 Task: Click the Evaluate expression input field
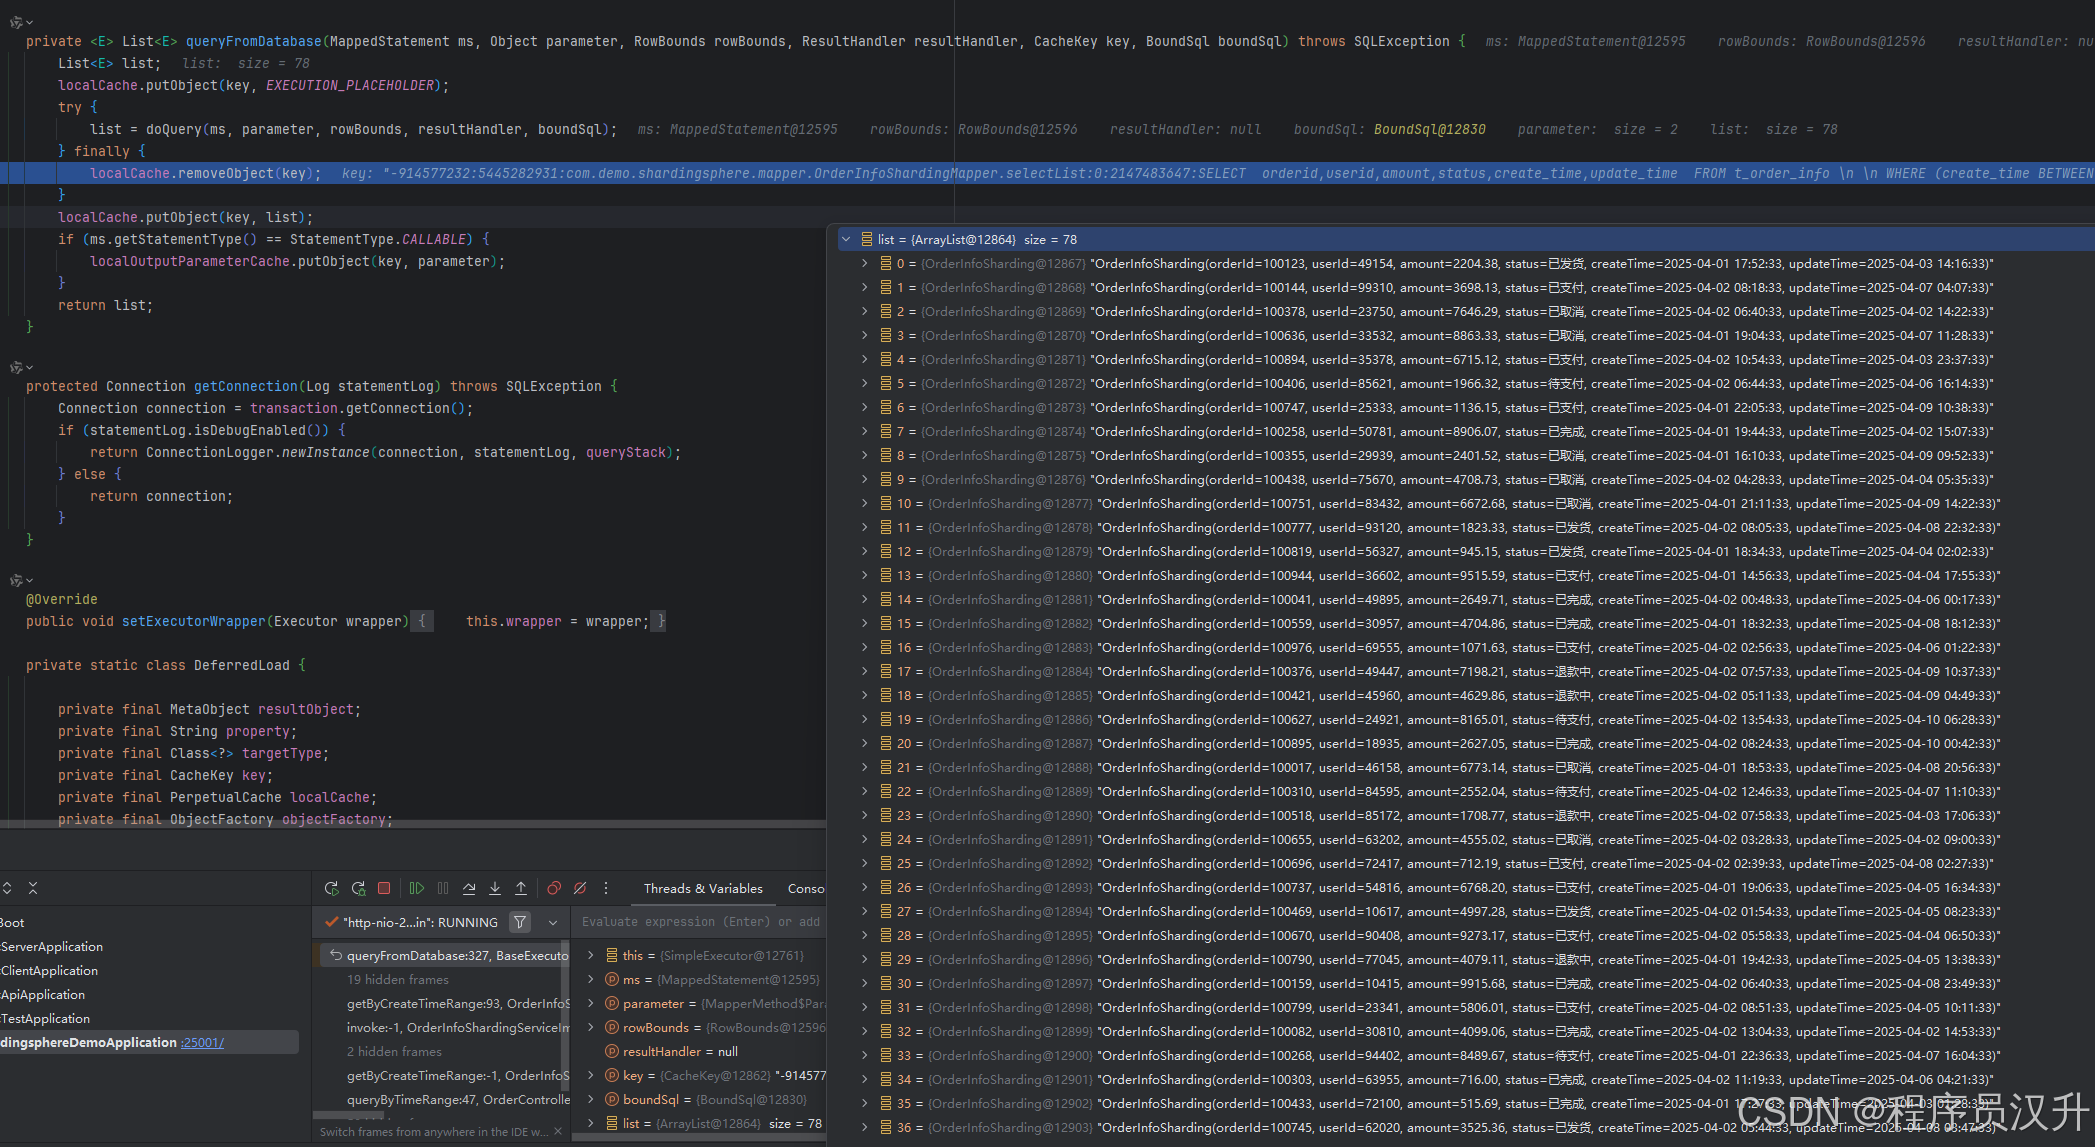[x=700, y=922]
